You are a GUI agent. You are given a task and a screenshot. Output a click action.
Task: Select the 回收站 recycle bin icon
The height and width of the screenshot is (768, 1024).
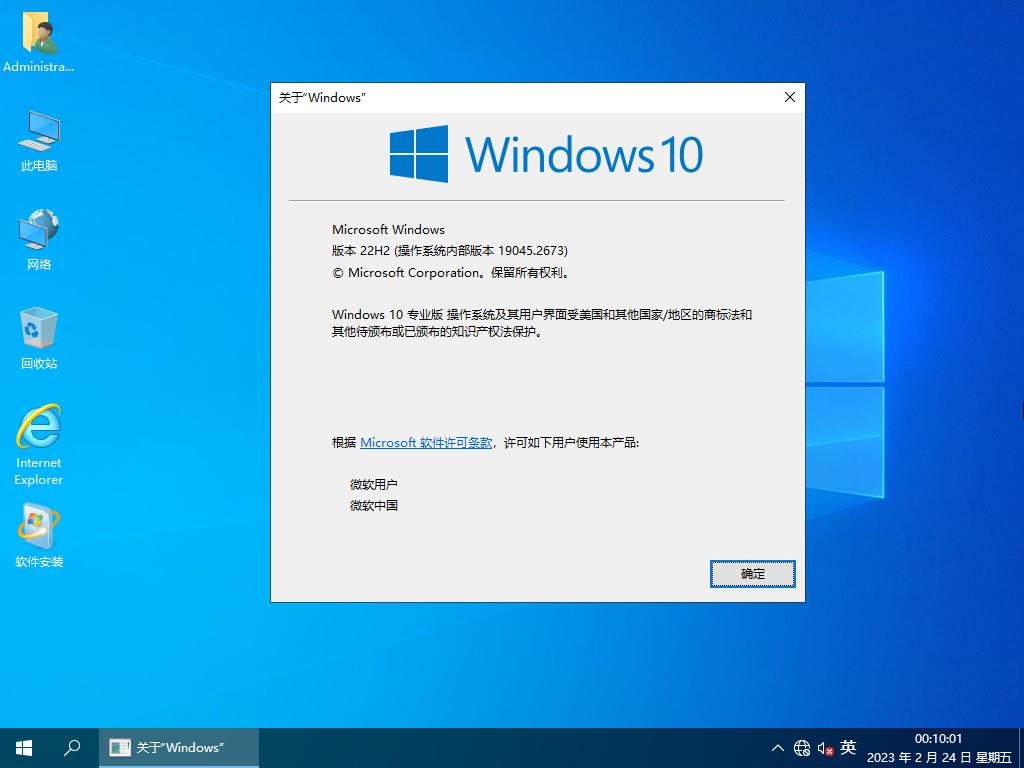click(x=39, y=337)
